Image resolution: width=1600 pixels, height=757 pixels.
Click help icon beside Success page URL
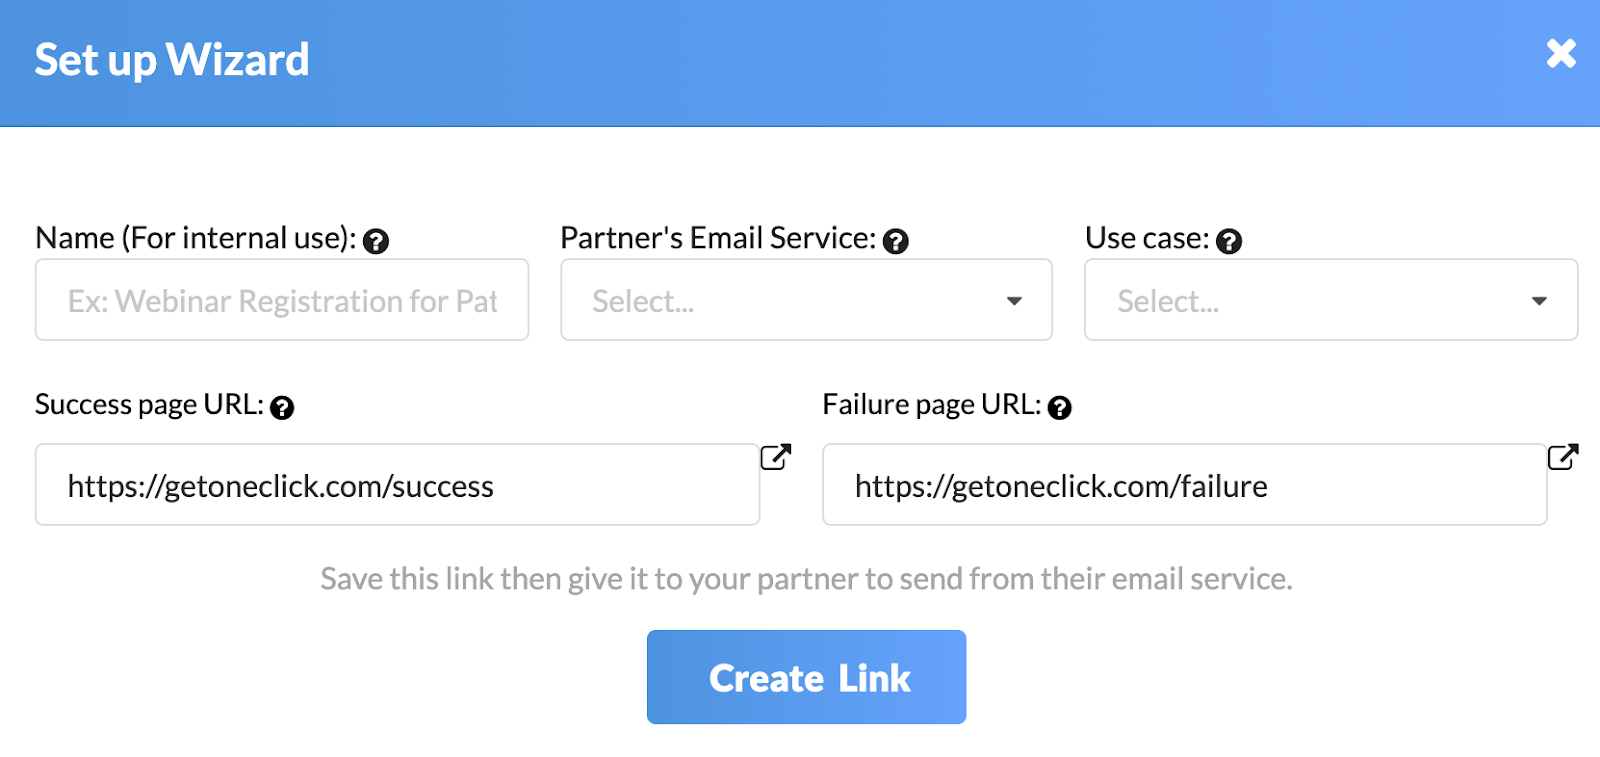coord(282,407)
